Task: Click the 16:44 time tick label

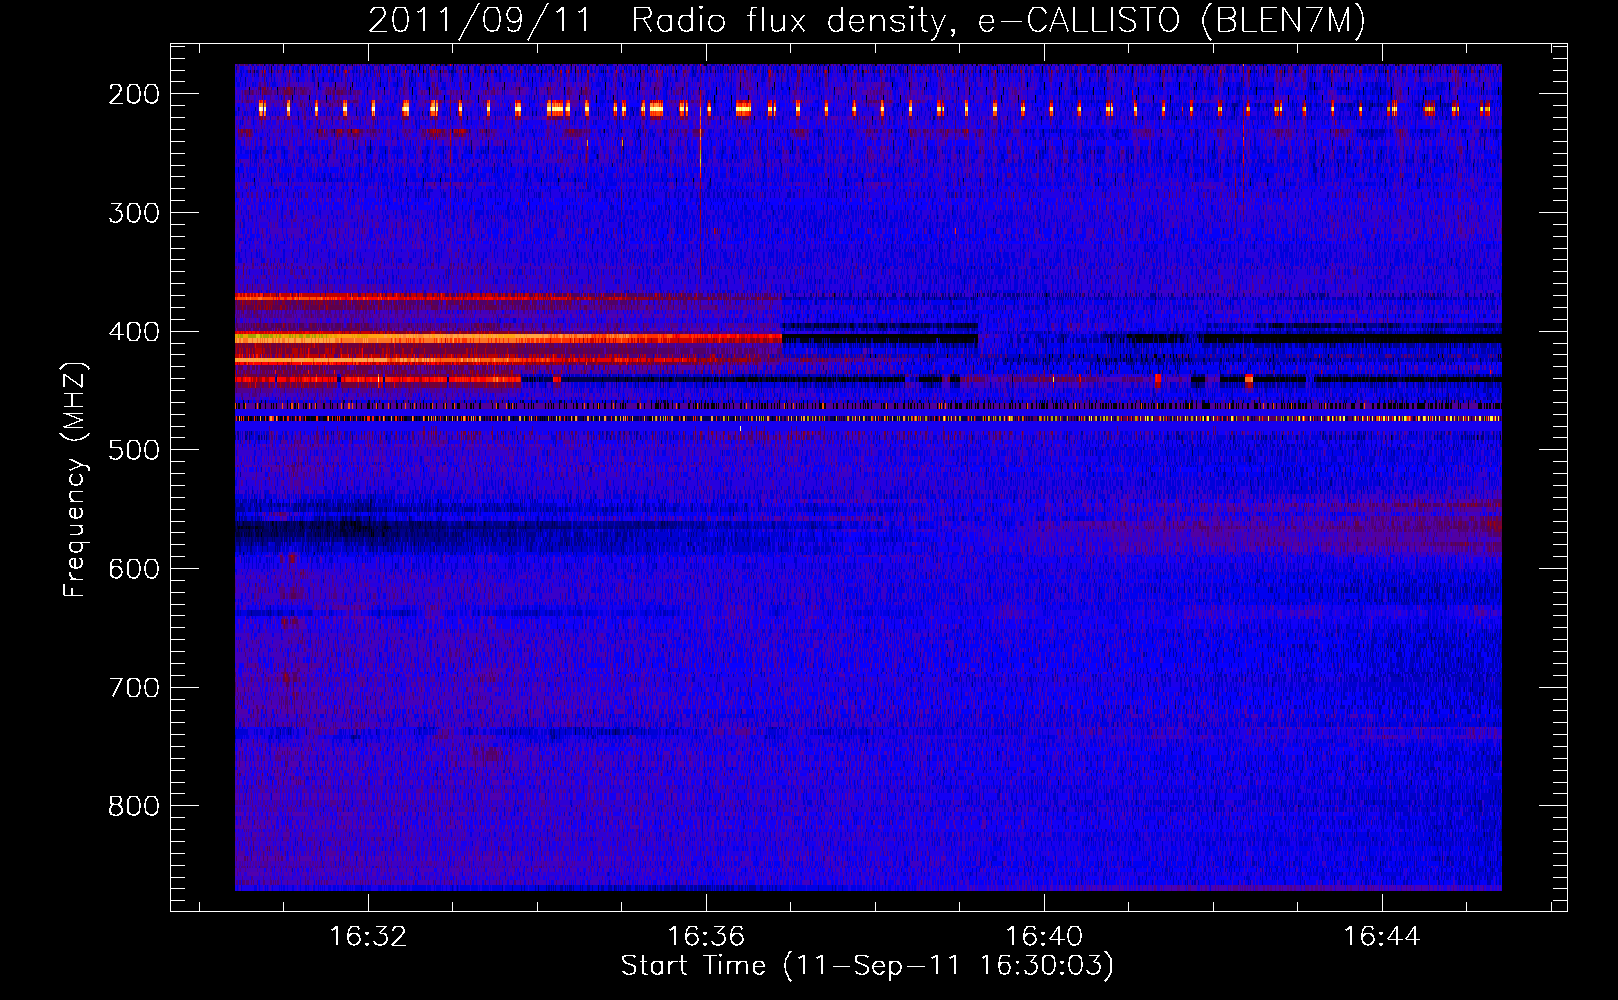Action: click(x=1382, y=937)
